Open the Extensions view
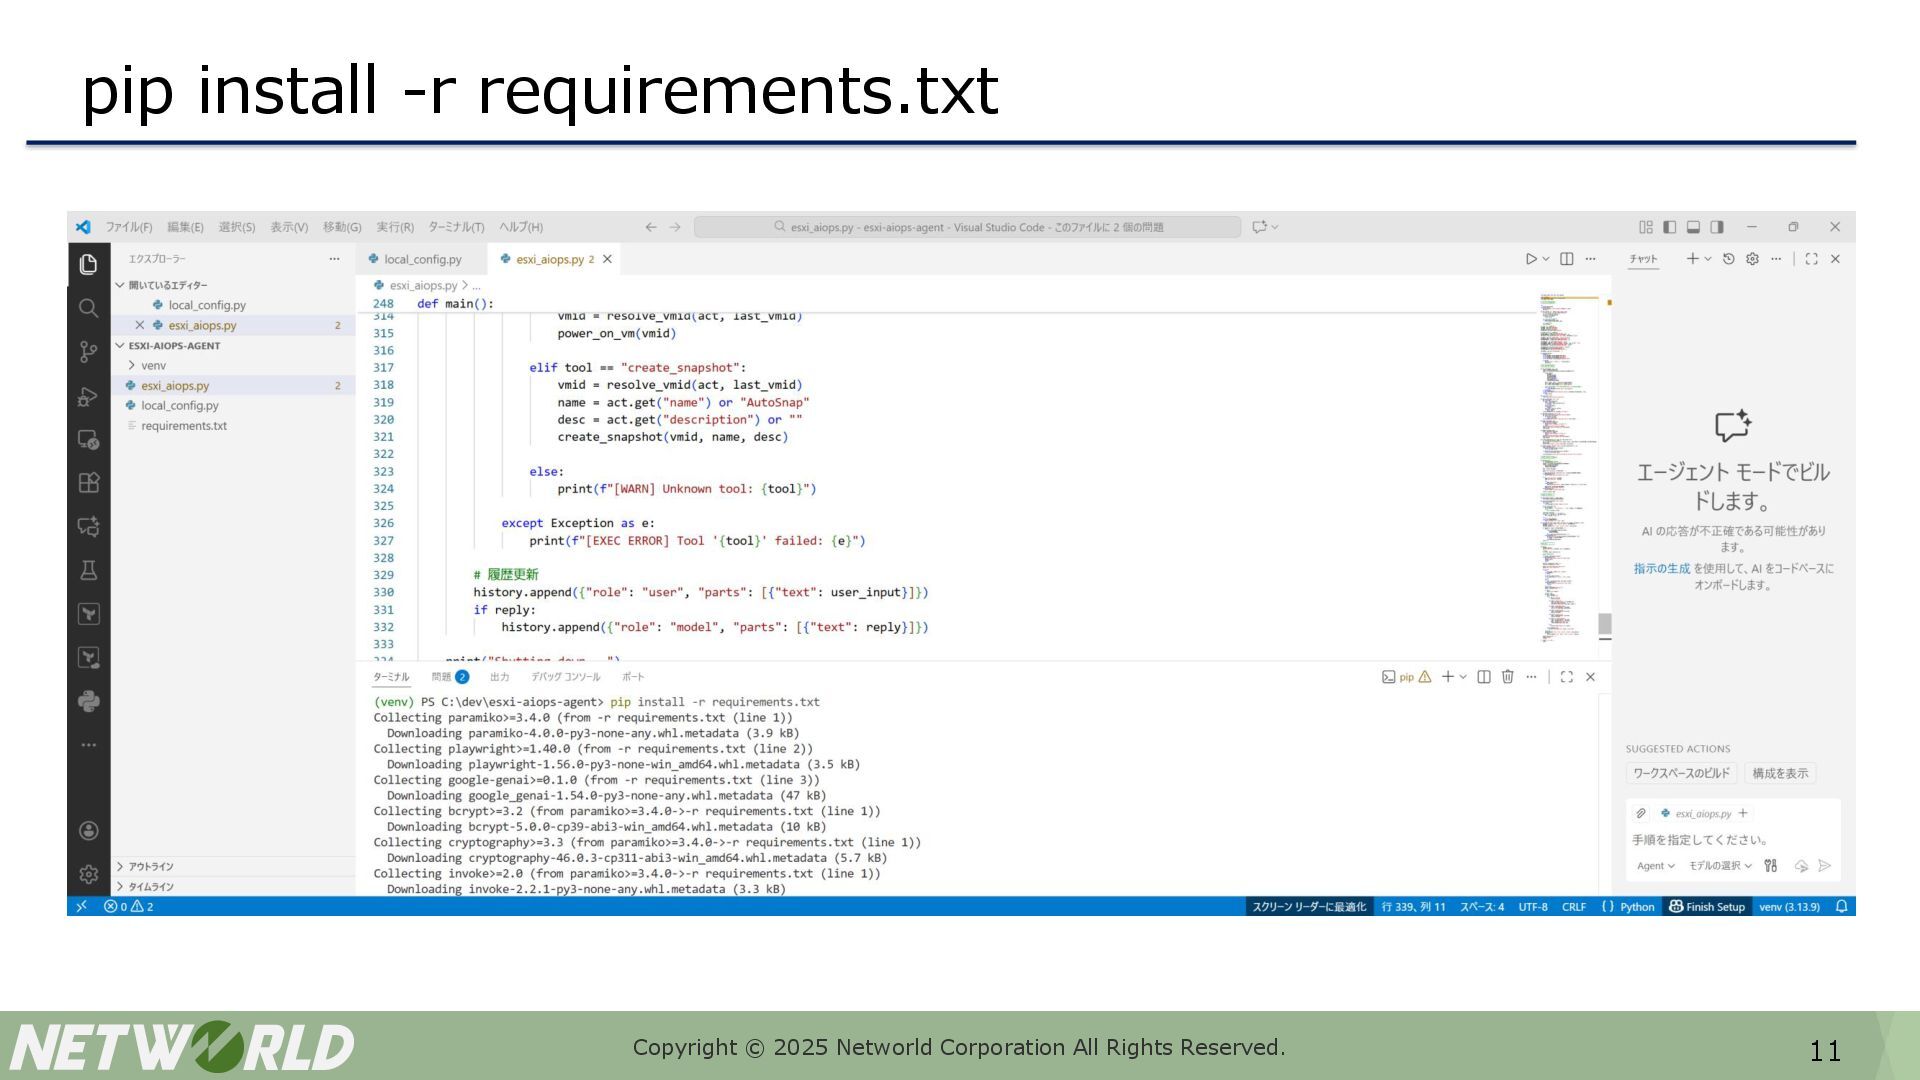 click(x=88, y=483)
